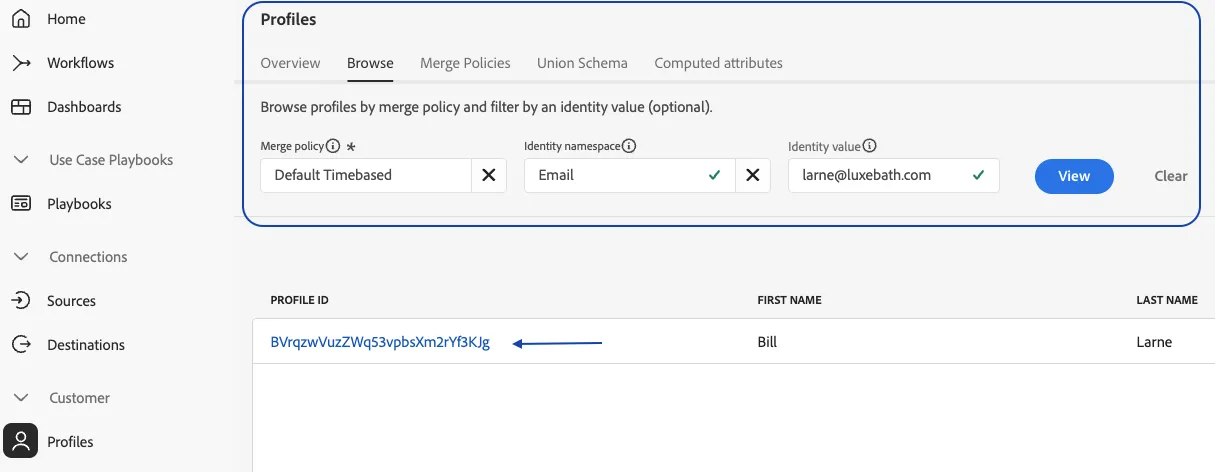
Task: Select the Browse tab
Action: pyautogui.click(x=370, y=63)
